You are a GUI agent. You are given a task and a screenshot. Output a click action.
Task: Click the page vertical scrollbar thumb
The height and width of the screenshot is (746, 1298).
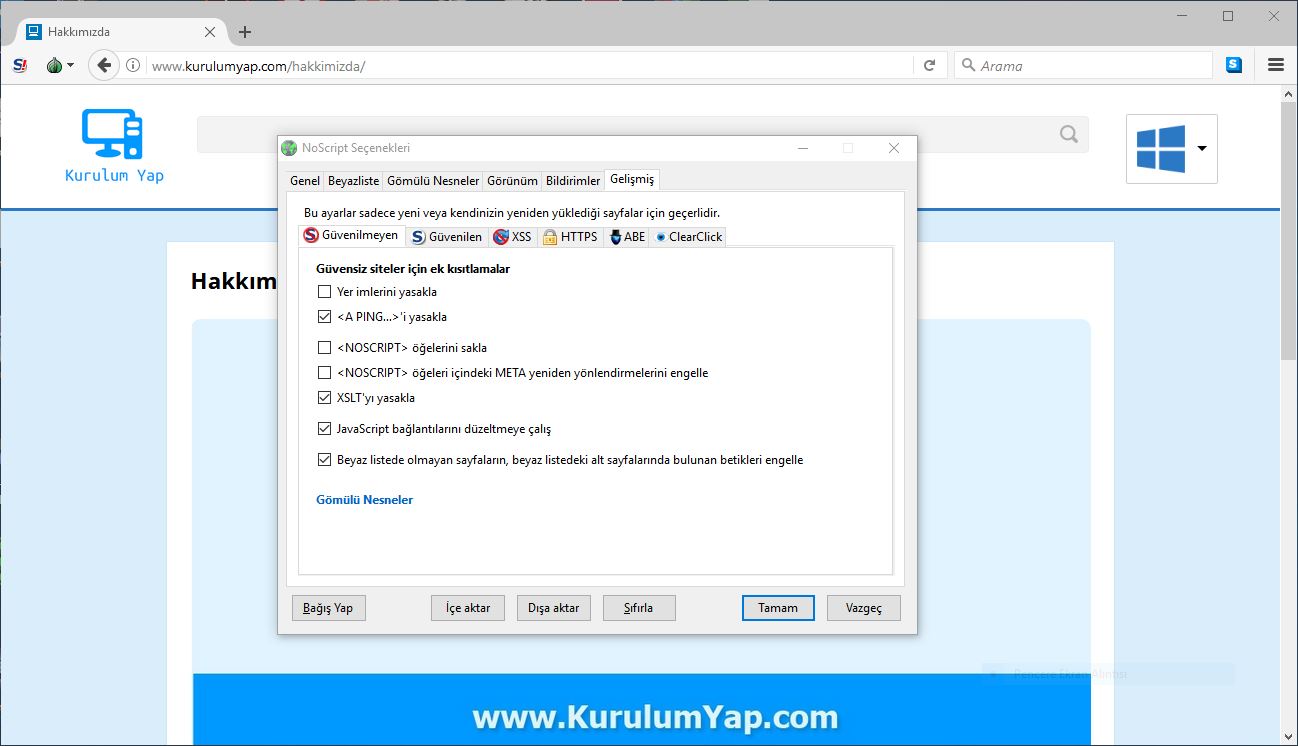[x=1289, y=230]
